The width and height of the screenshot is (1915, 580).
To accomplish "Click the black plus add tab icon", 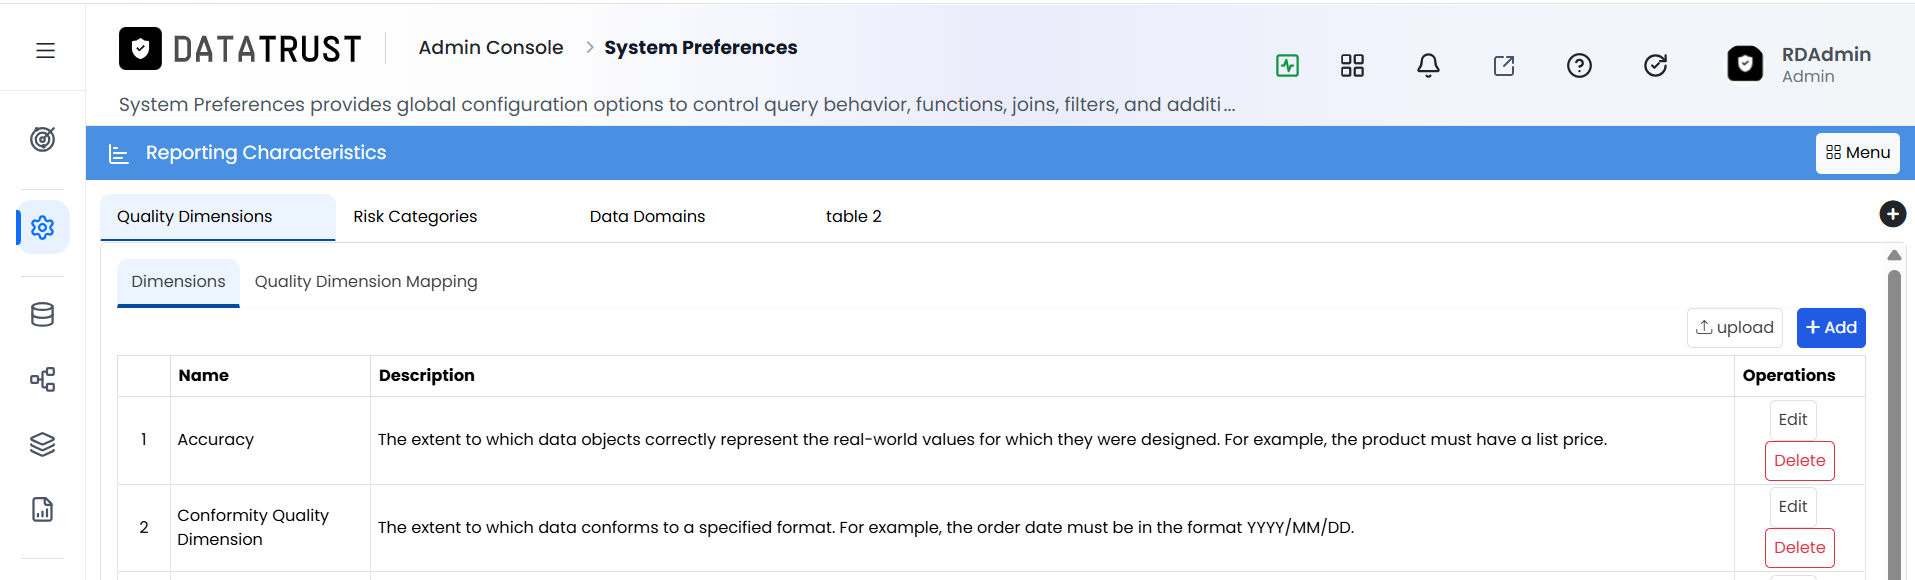I will point(1892,214).
